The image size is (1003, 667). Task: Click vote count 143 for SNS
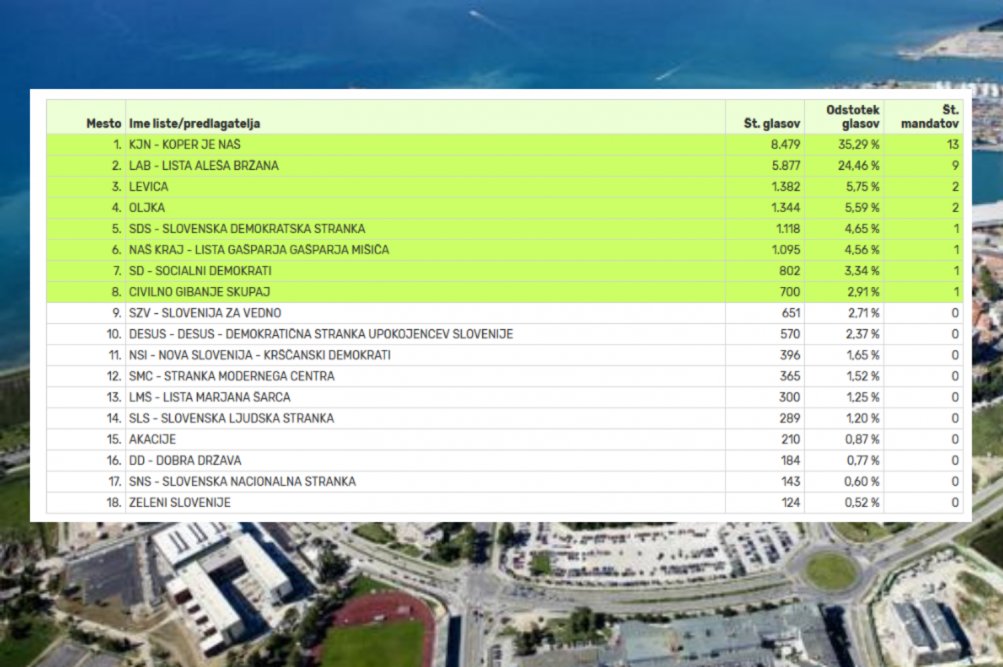791,482
